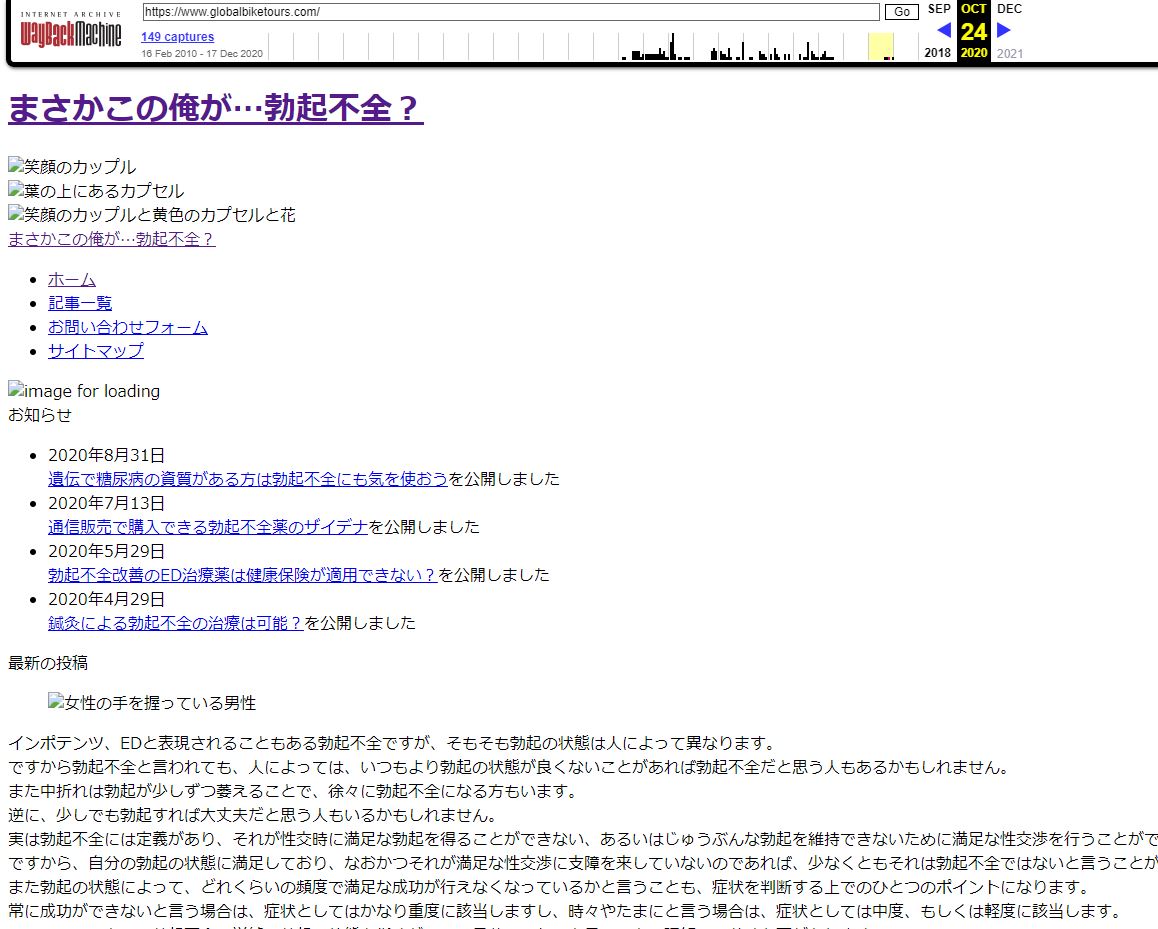This screenshot has width=1158, height=929.
Task: Click the 女性の手を握っている男性 image thumbnail
Action: coord(152,703)
